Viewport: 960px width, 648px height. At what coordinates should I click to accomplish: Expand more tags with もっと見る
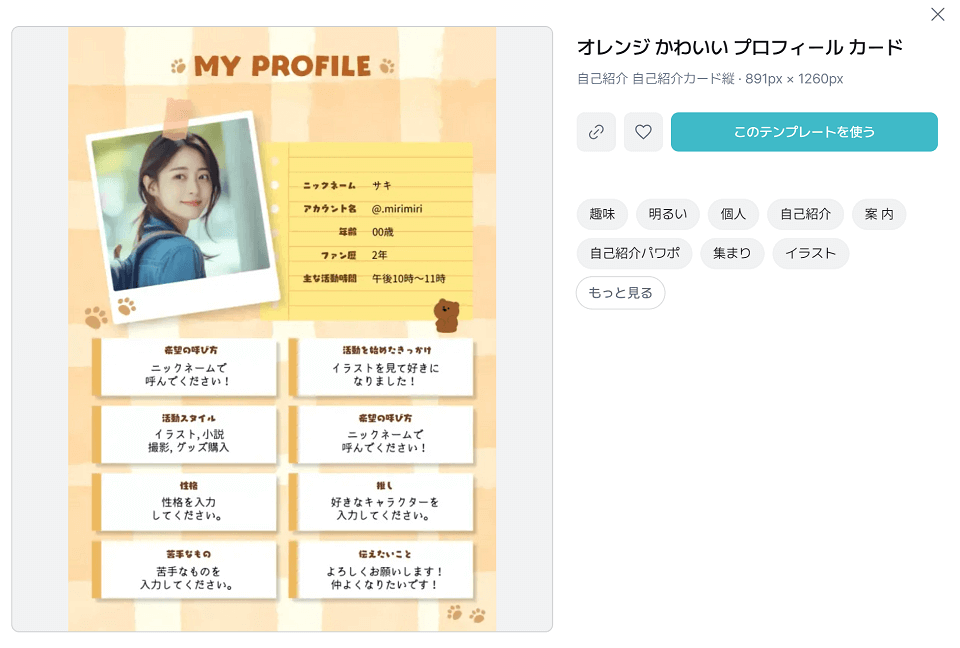620,293
